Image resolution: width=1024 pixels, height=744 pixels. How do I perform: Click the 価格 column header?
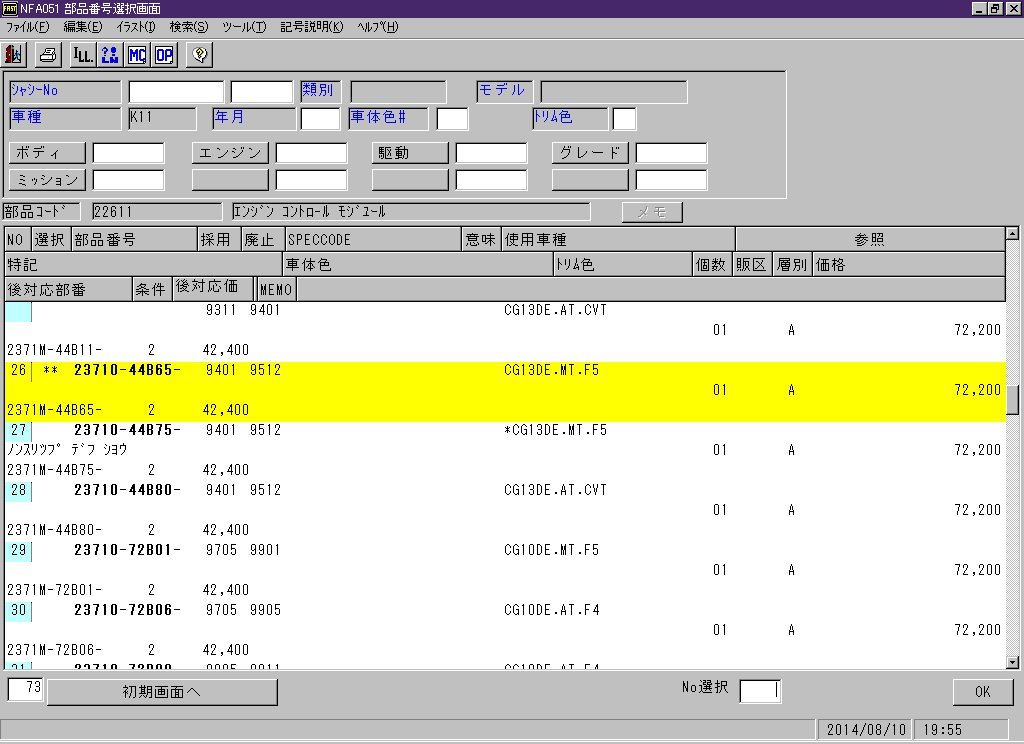[x=908, y=265]
